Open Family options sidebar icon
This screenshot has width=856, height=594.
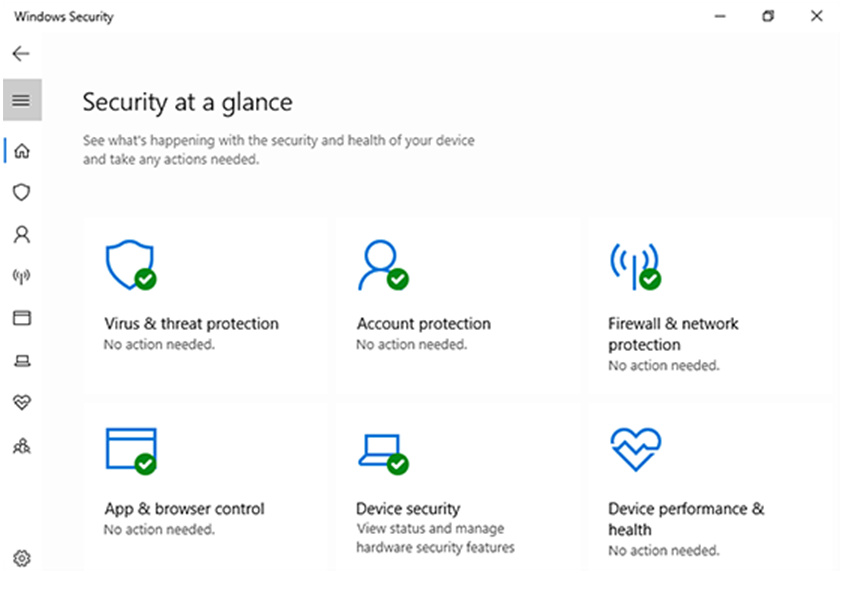pyautogui.click(x=22, y=446)
